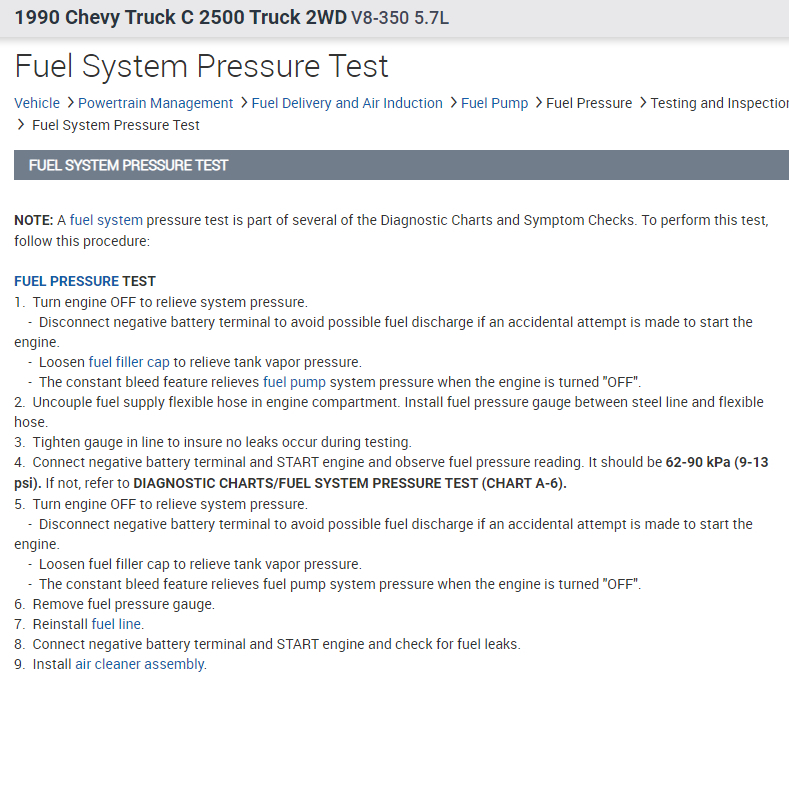
Task: Click the "air cleaner assembly" link
Action: click(139, 664)
